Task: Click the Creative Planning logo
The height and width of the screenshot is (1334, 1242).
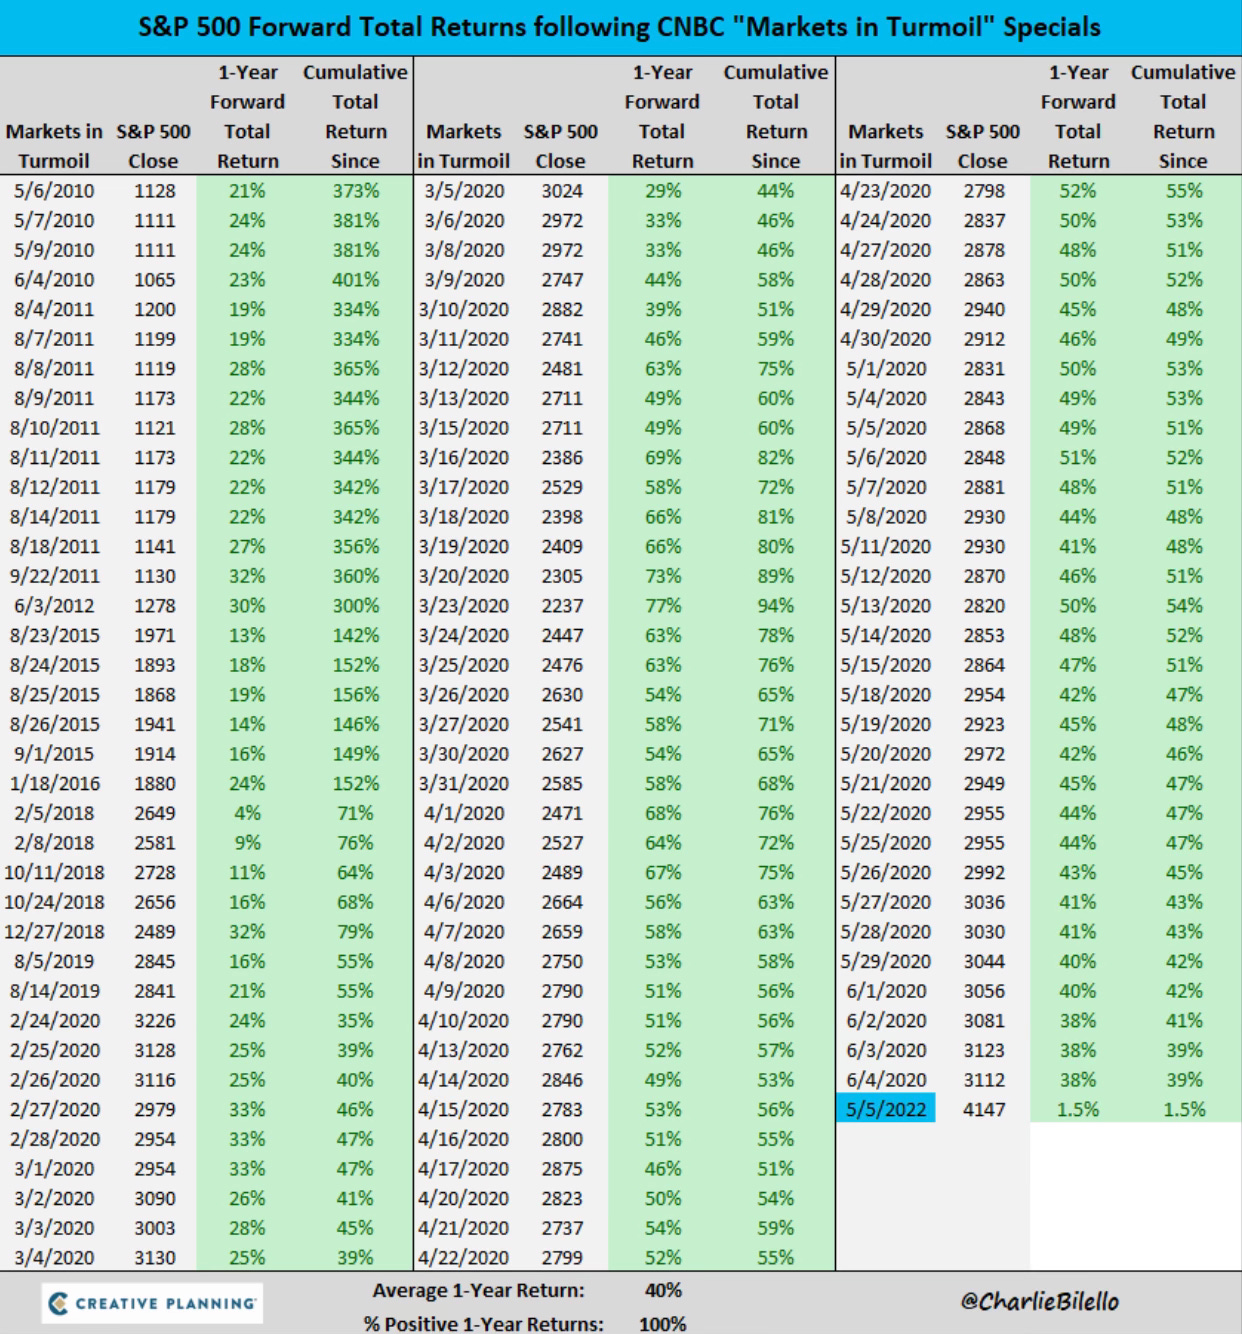Action: point(153,1303)
